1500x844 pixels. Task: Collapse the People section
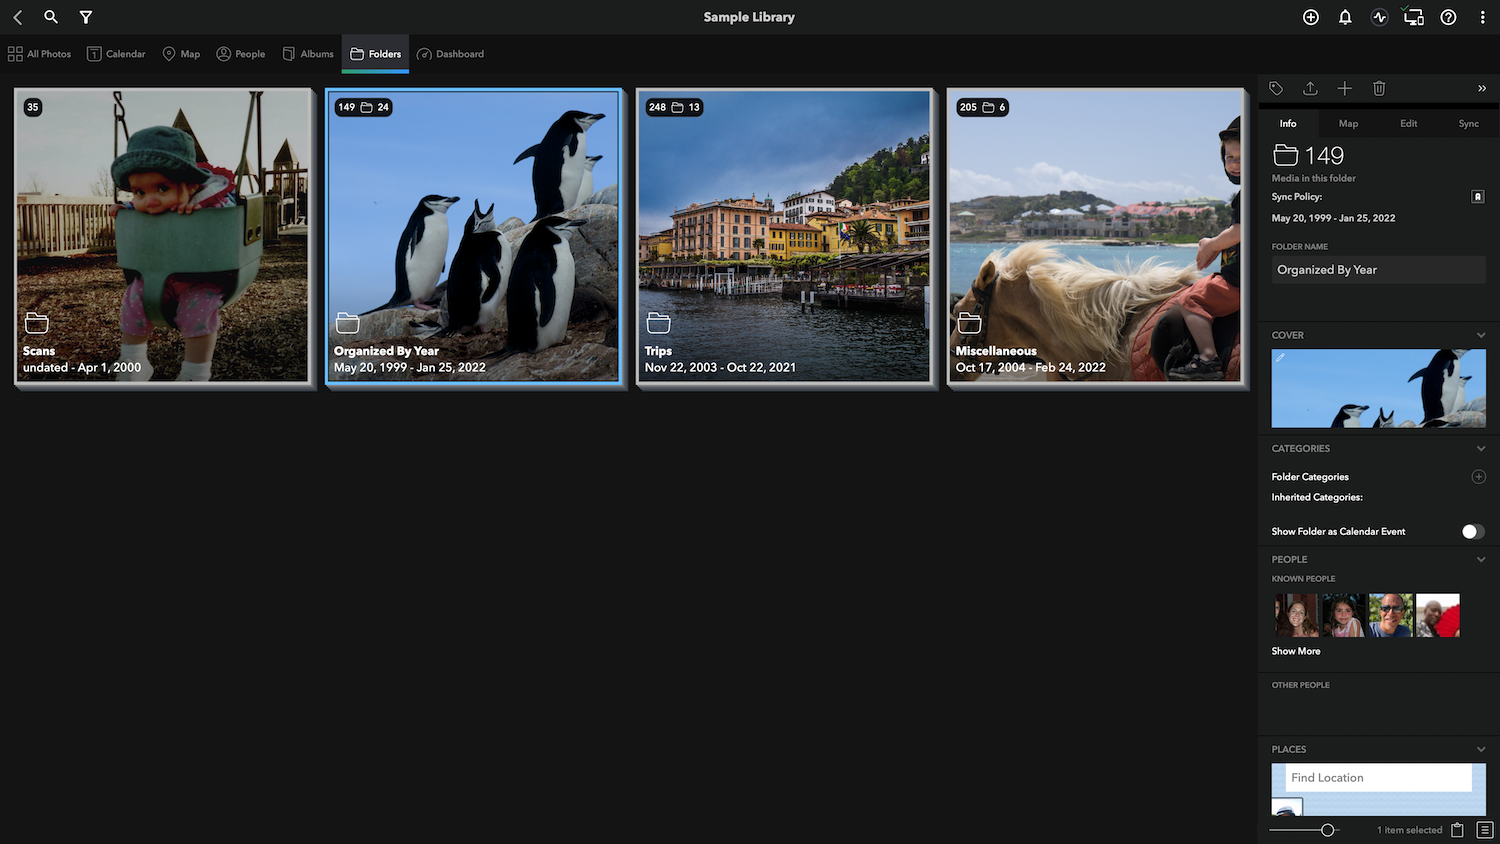[x=1481, y=559]
